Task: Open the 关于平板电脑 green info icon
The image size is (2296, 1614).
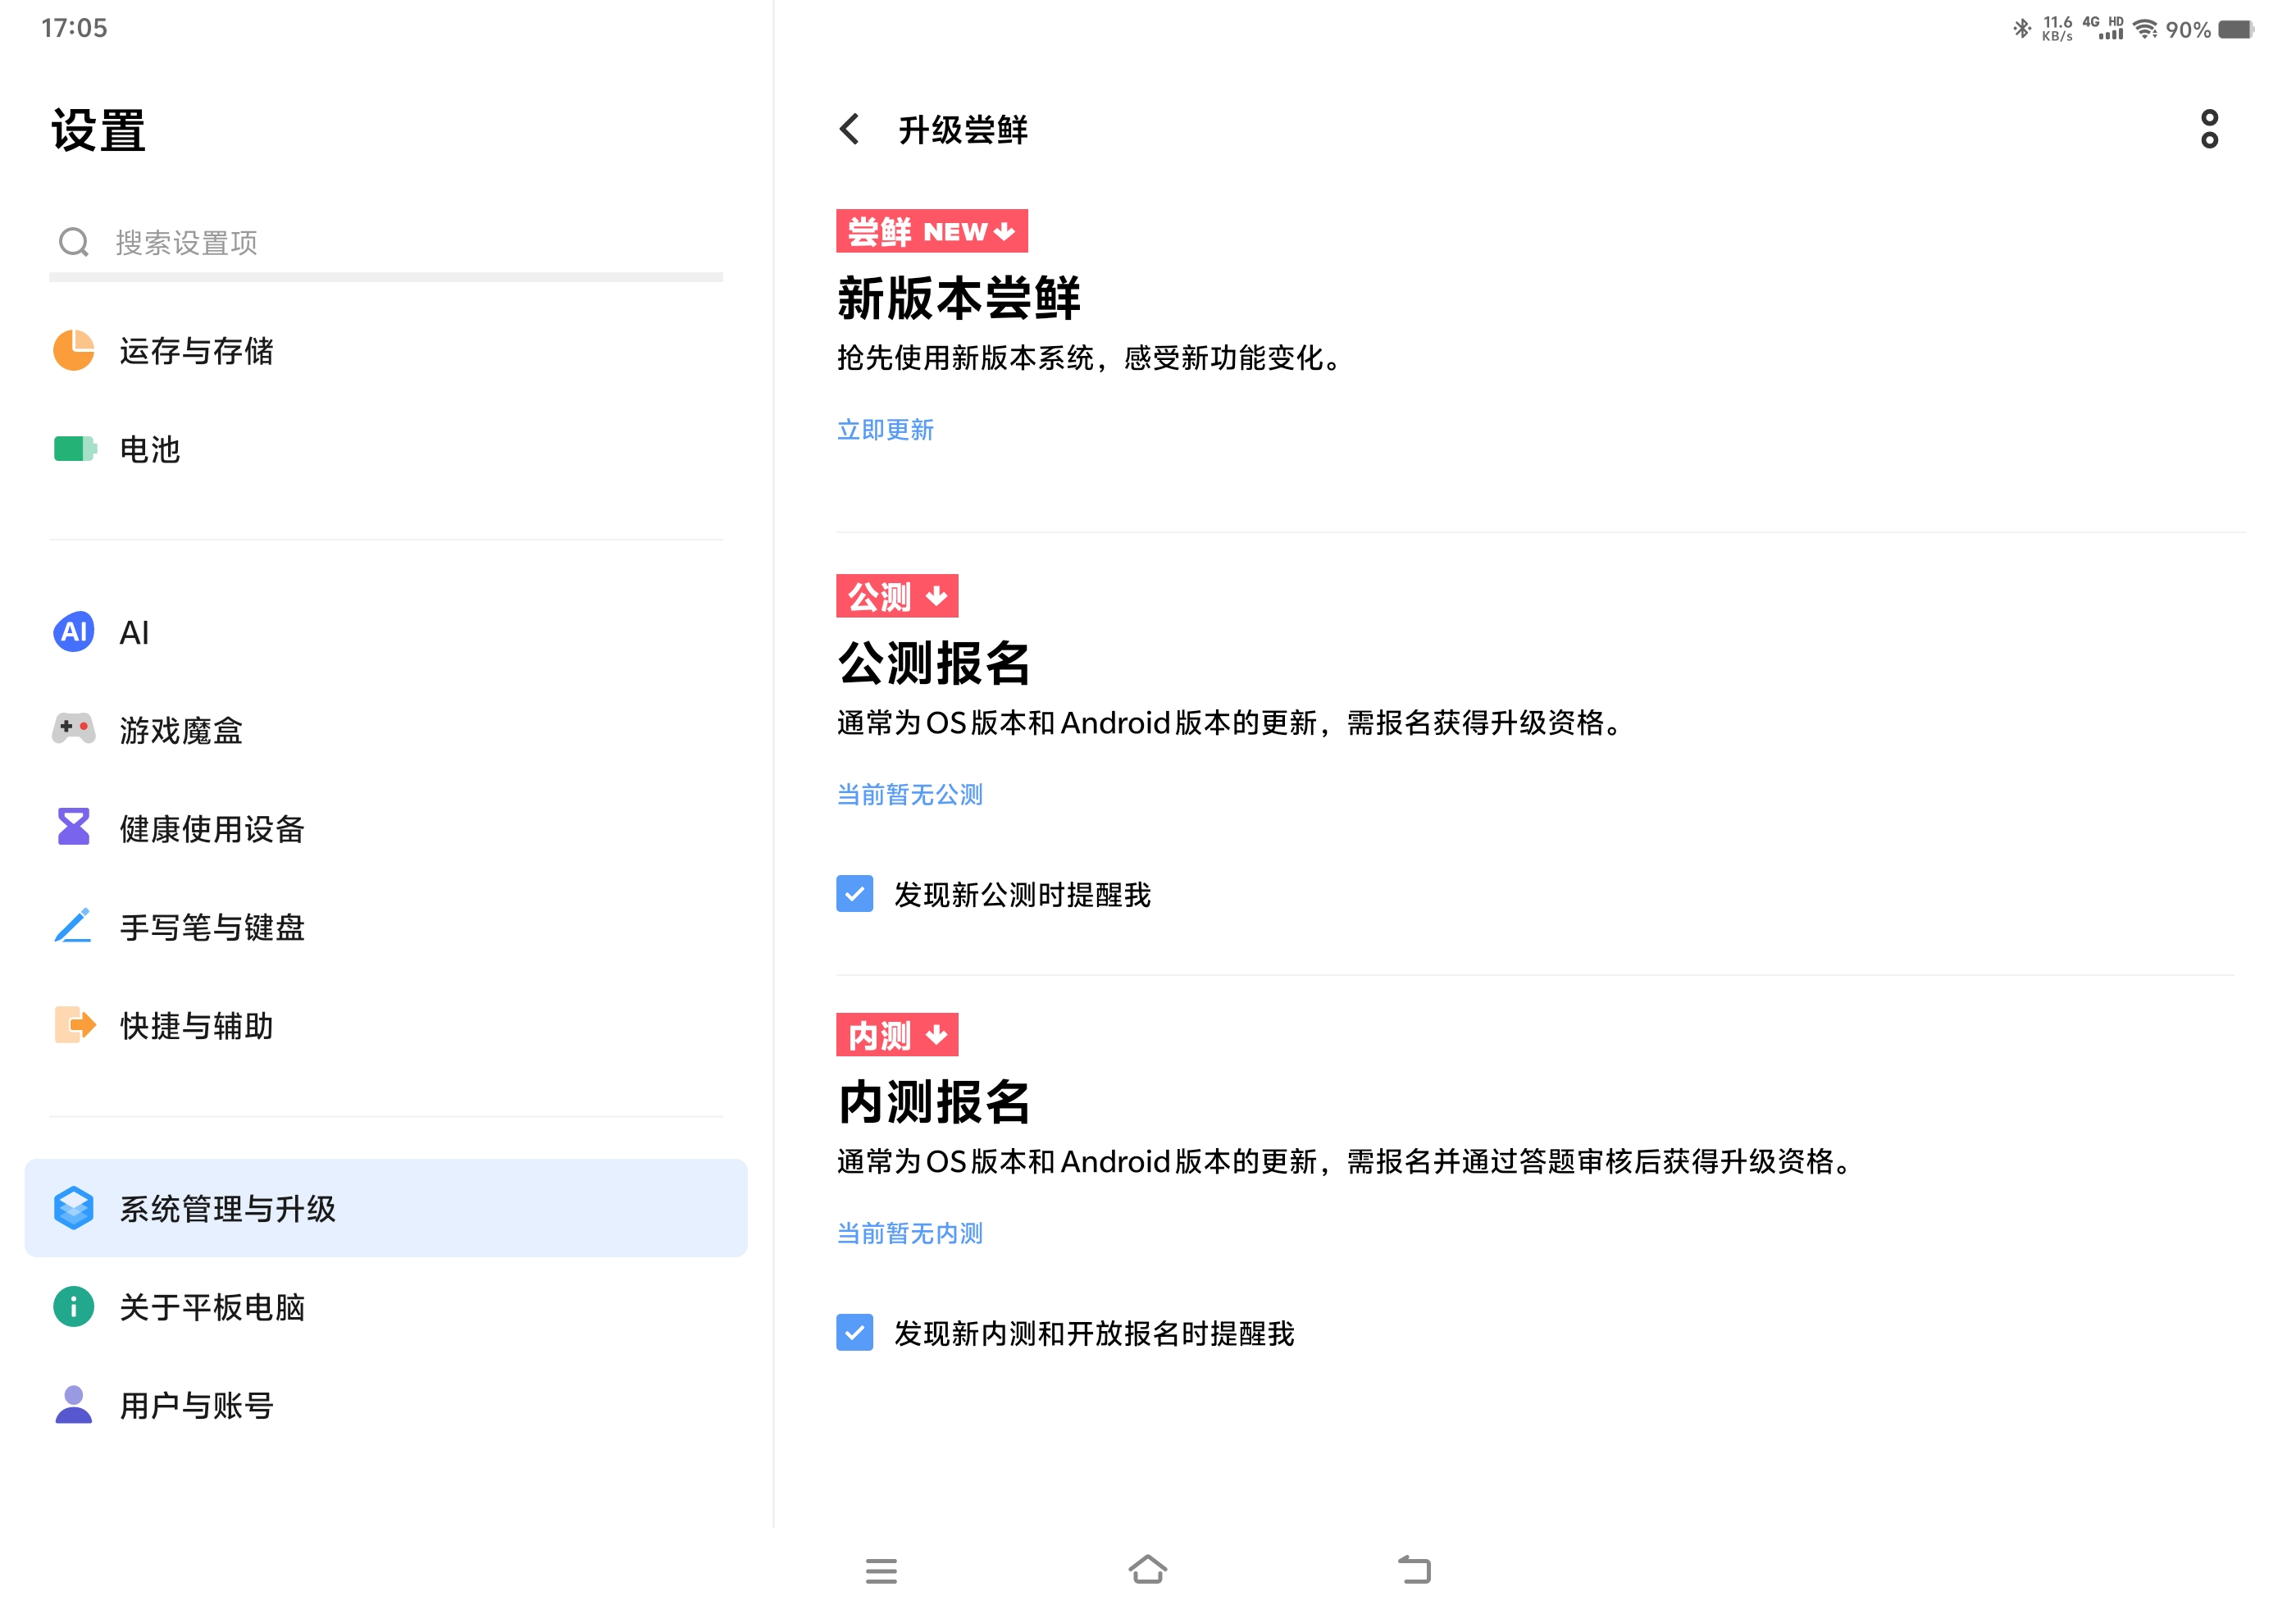Action: click(x=74, y=1306)
